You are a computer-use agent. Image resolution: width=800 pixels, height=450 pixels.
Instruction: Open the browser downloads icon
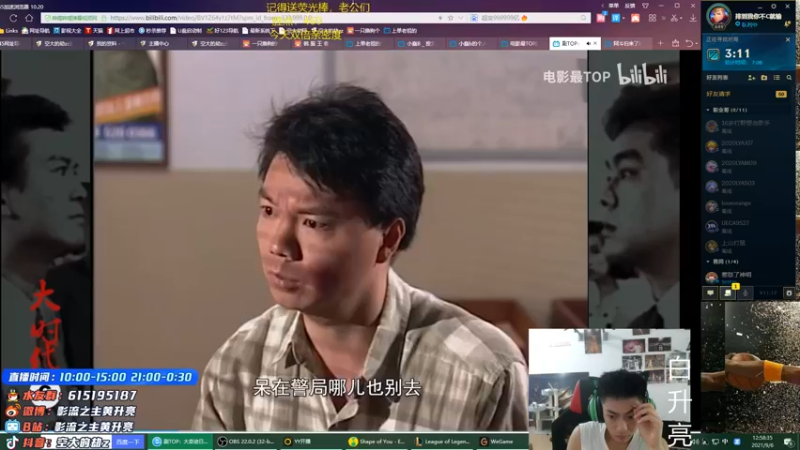point(692,18)
